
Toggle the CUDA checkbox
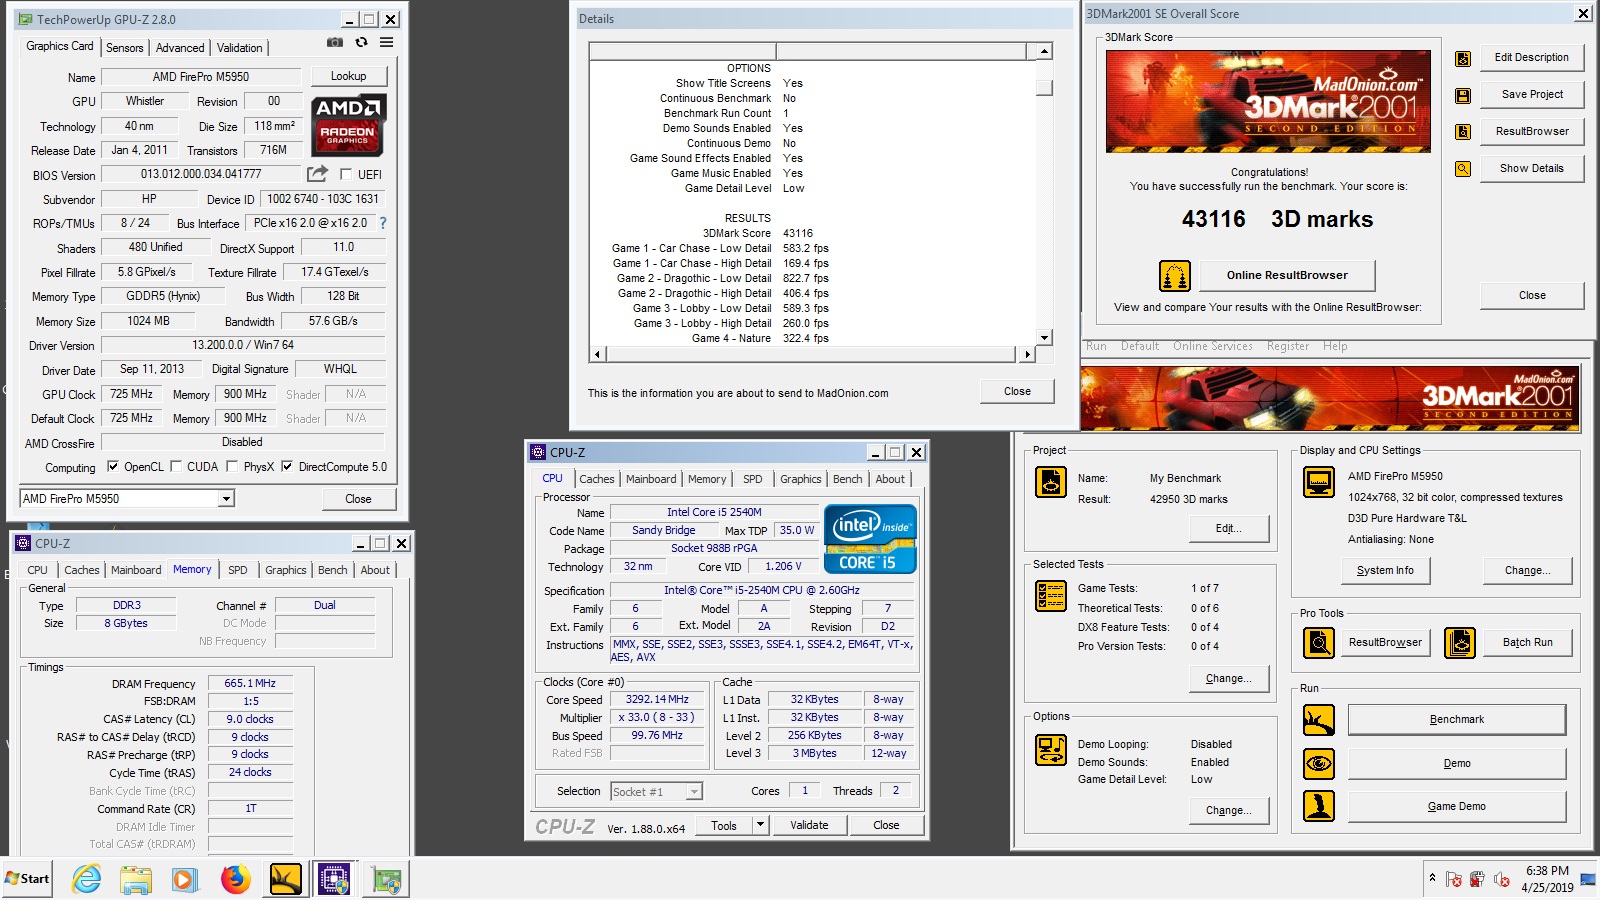click(x=176, y=466)
